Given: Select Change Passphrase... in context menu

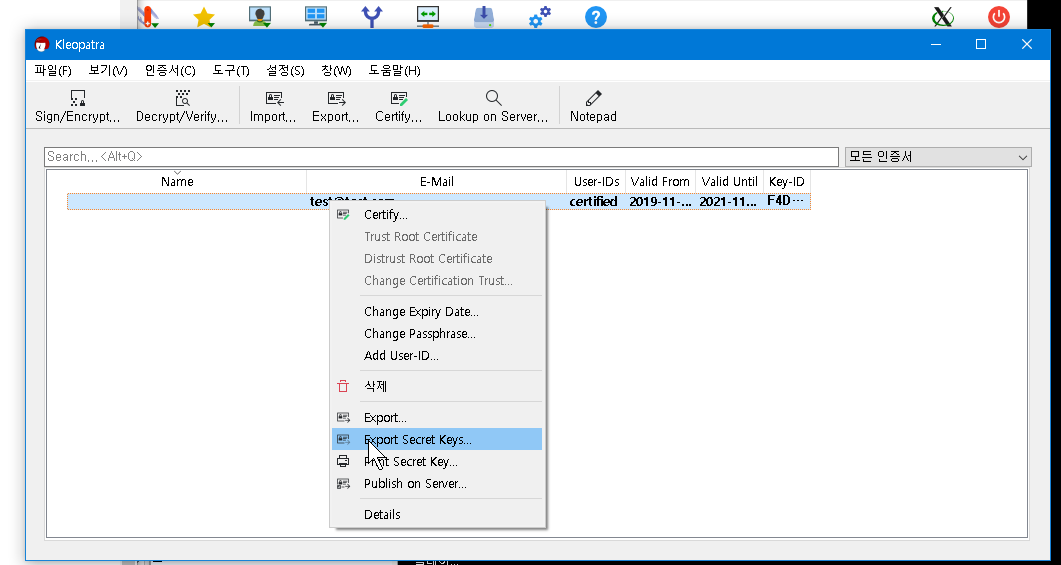Looking at the screenshot, I should (436, 334).
